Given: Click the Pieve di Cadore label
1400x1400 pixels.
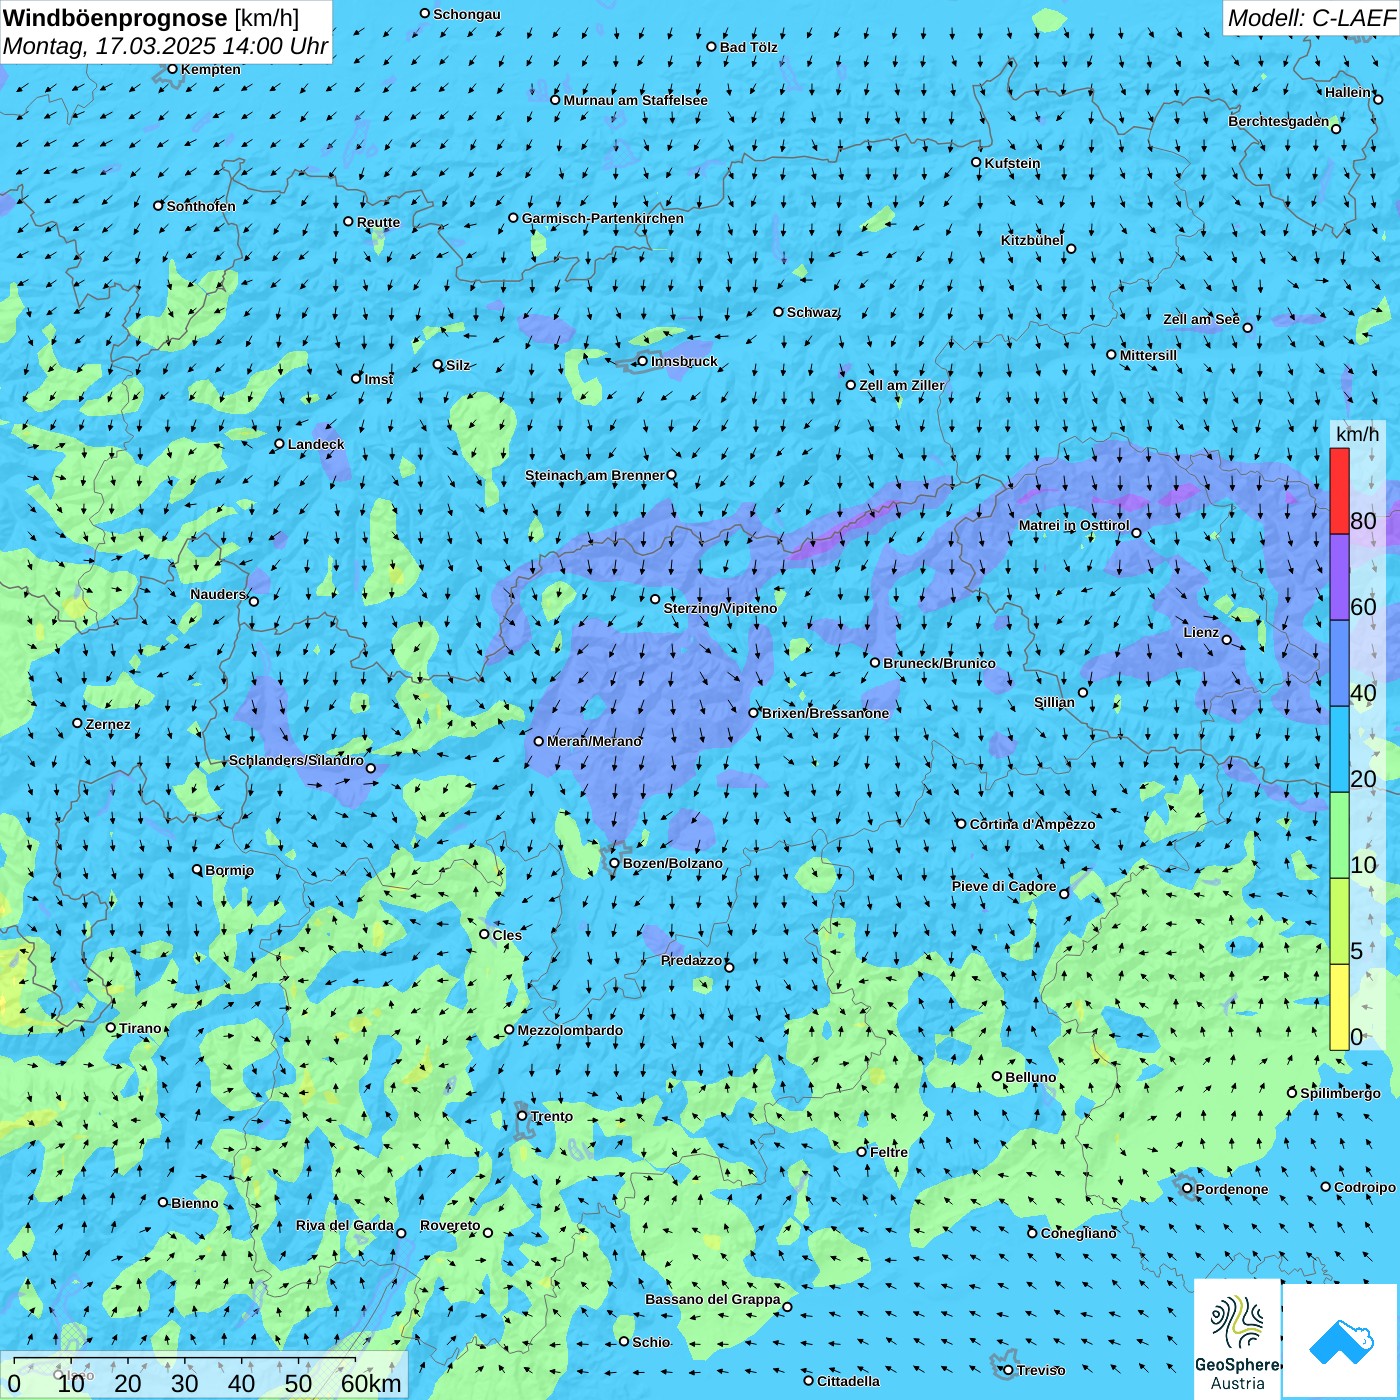Looking at the screenshot, I should coord(1004,886).
